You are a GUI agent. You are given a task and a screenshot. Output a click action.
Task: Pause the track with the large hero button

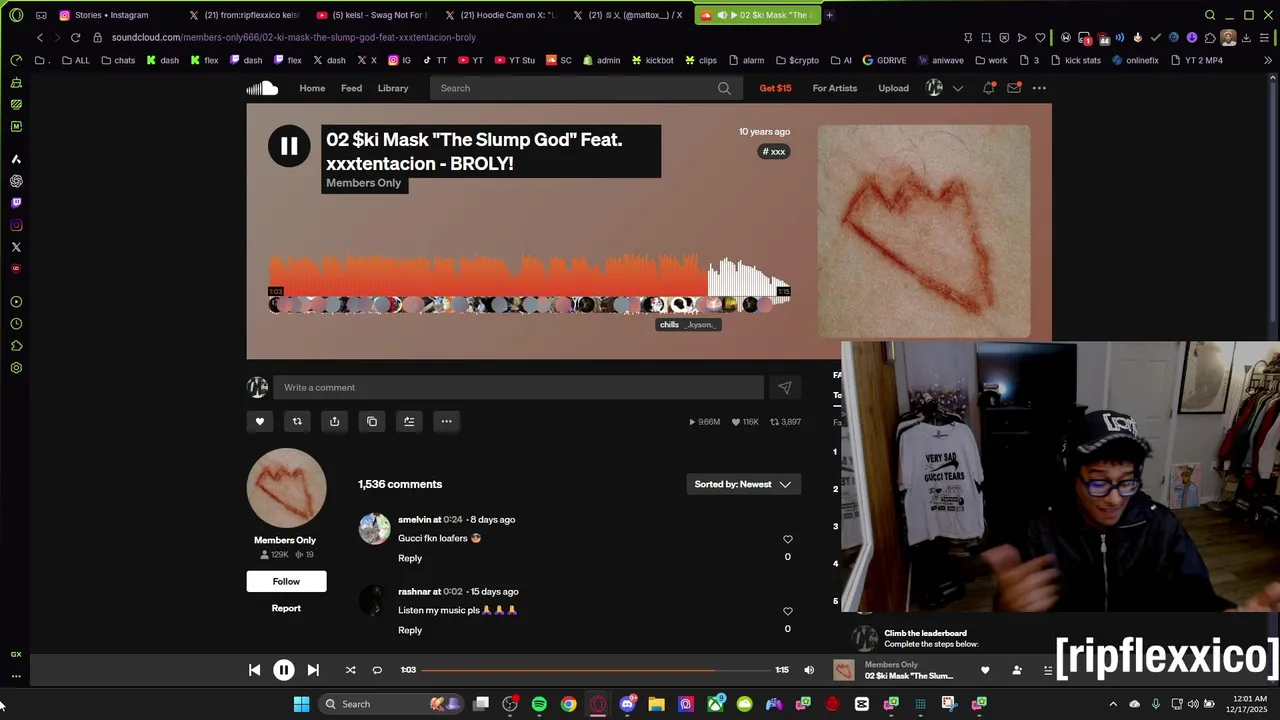coord(289,147)
